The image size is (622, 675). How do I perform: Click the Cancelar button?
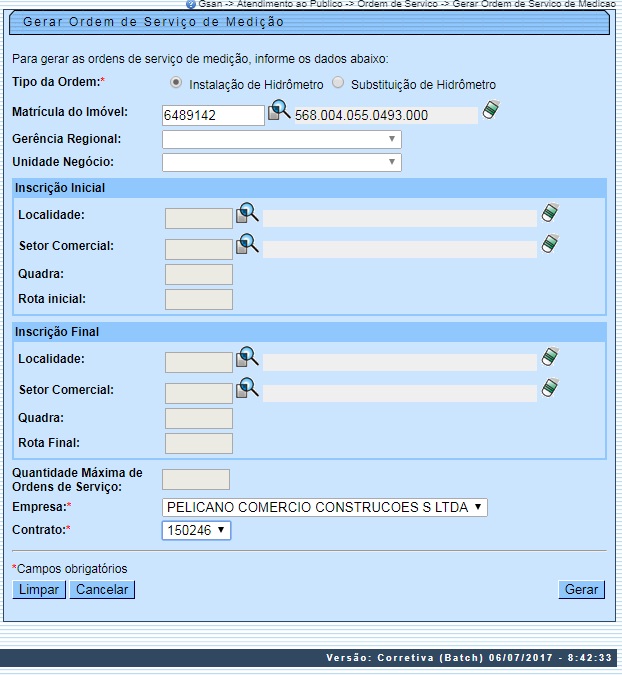[102, 589]
